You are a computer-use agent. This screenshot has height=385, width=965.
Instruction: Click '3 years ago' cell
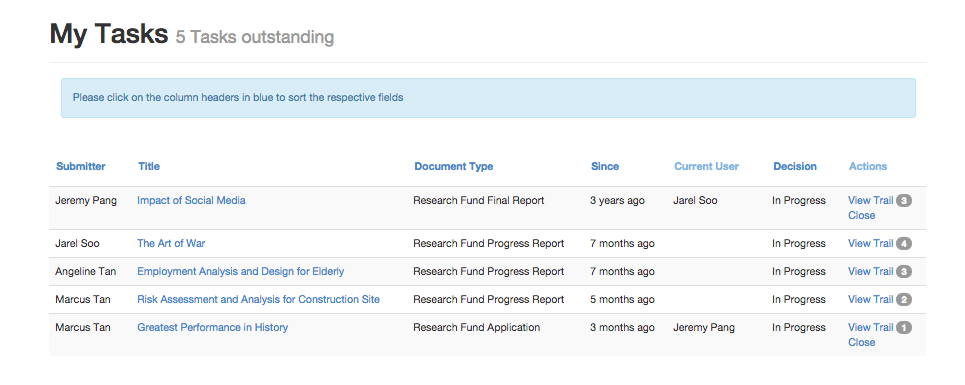pos(617,200)
